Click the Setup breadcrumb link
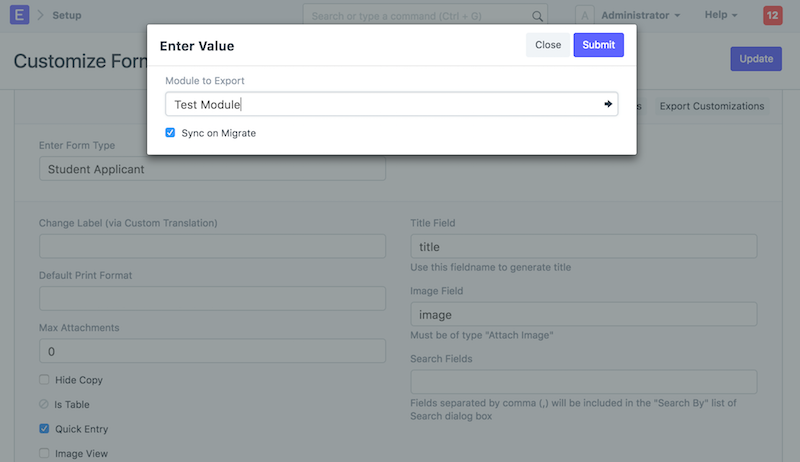Viewport: 800px width, 462px height. click(67, 15)
